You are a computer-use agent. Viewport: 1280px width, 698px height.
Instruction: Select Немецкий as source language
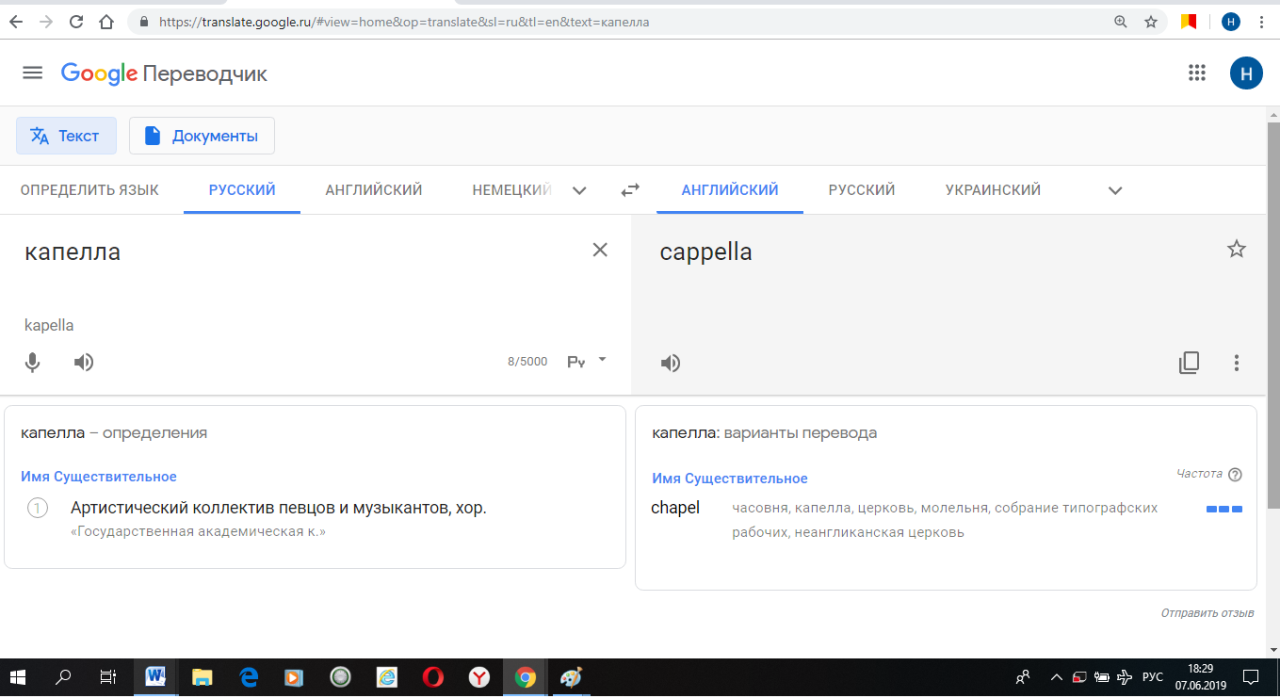pos(512,190)
